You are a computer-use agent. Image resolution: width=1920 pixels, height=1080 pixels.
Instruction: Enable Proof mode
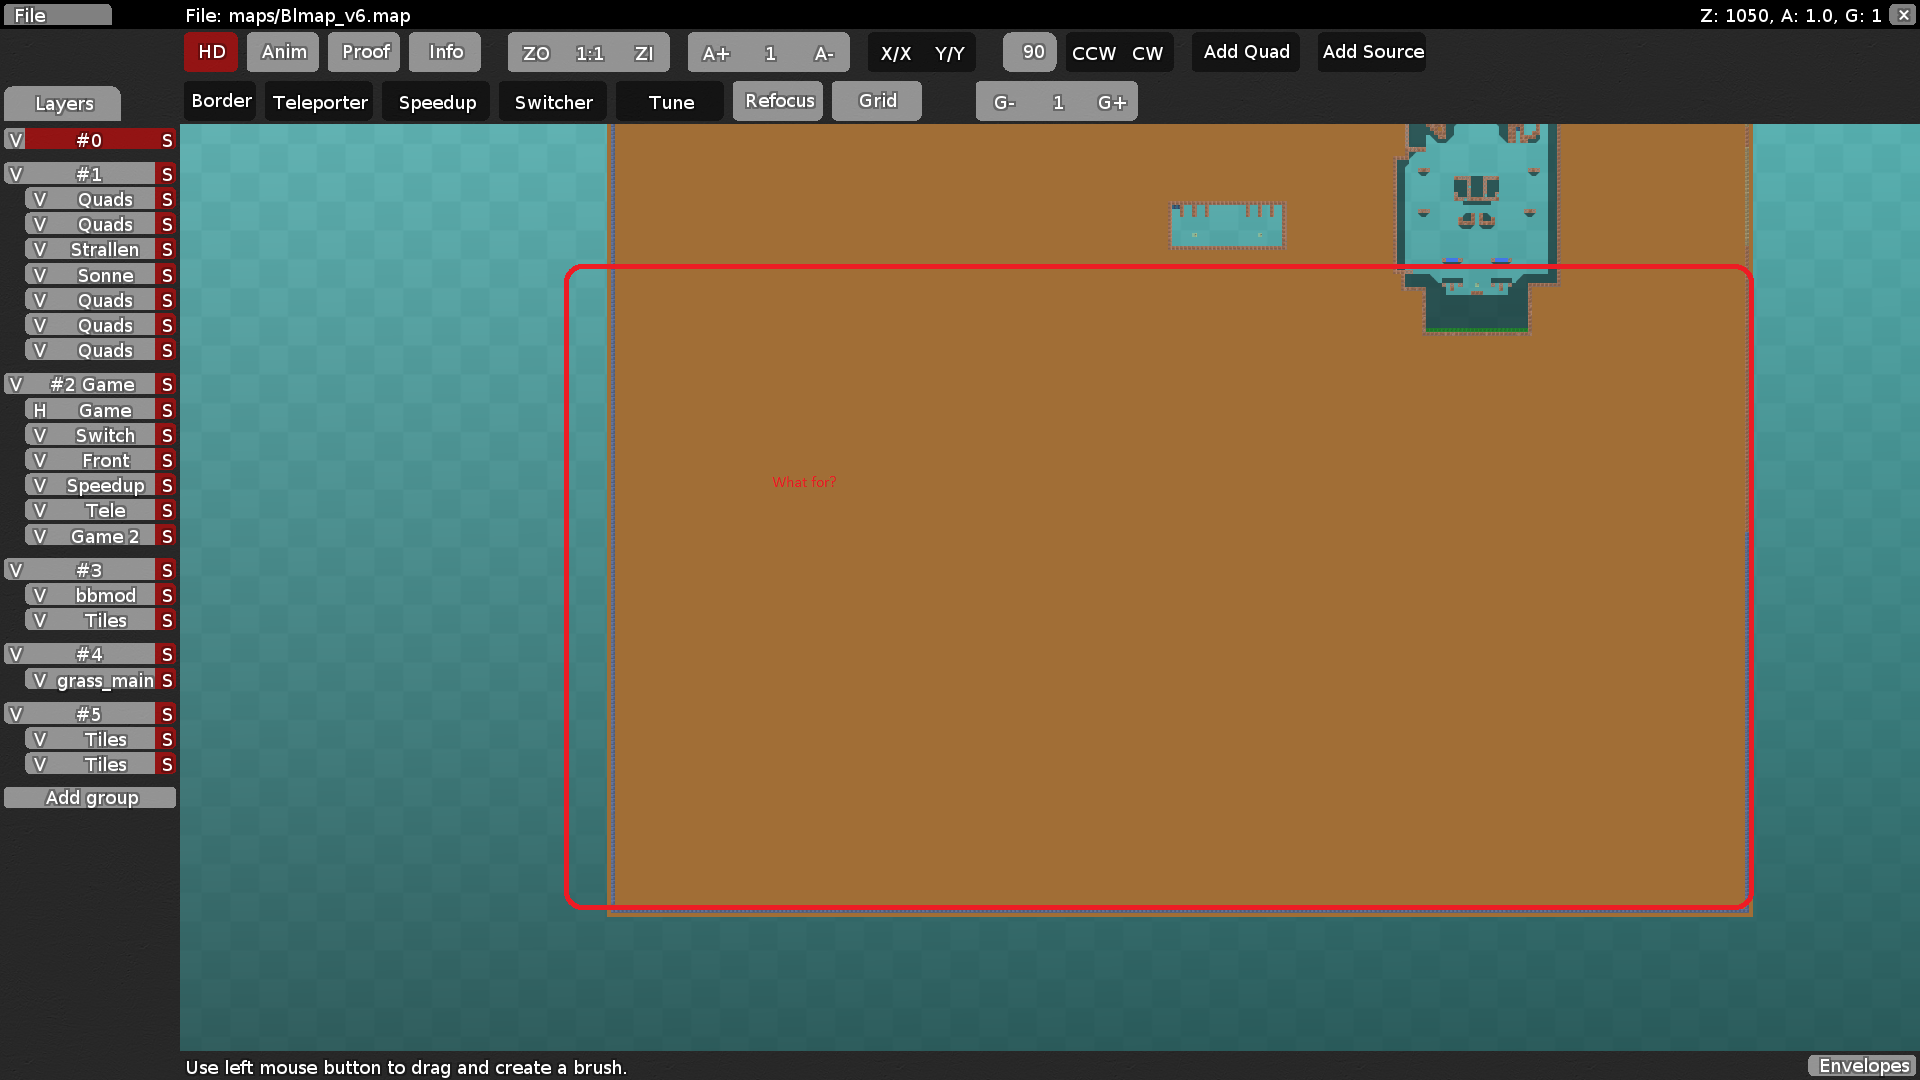pyautogui.click(x=364, y=52)
